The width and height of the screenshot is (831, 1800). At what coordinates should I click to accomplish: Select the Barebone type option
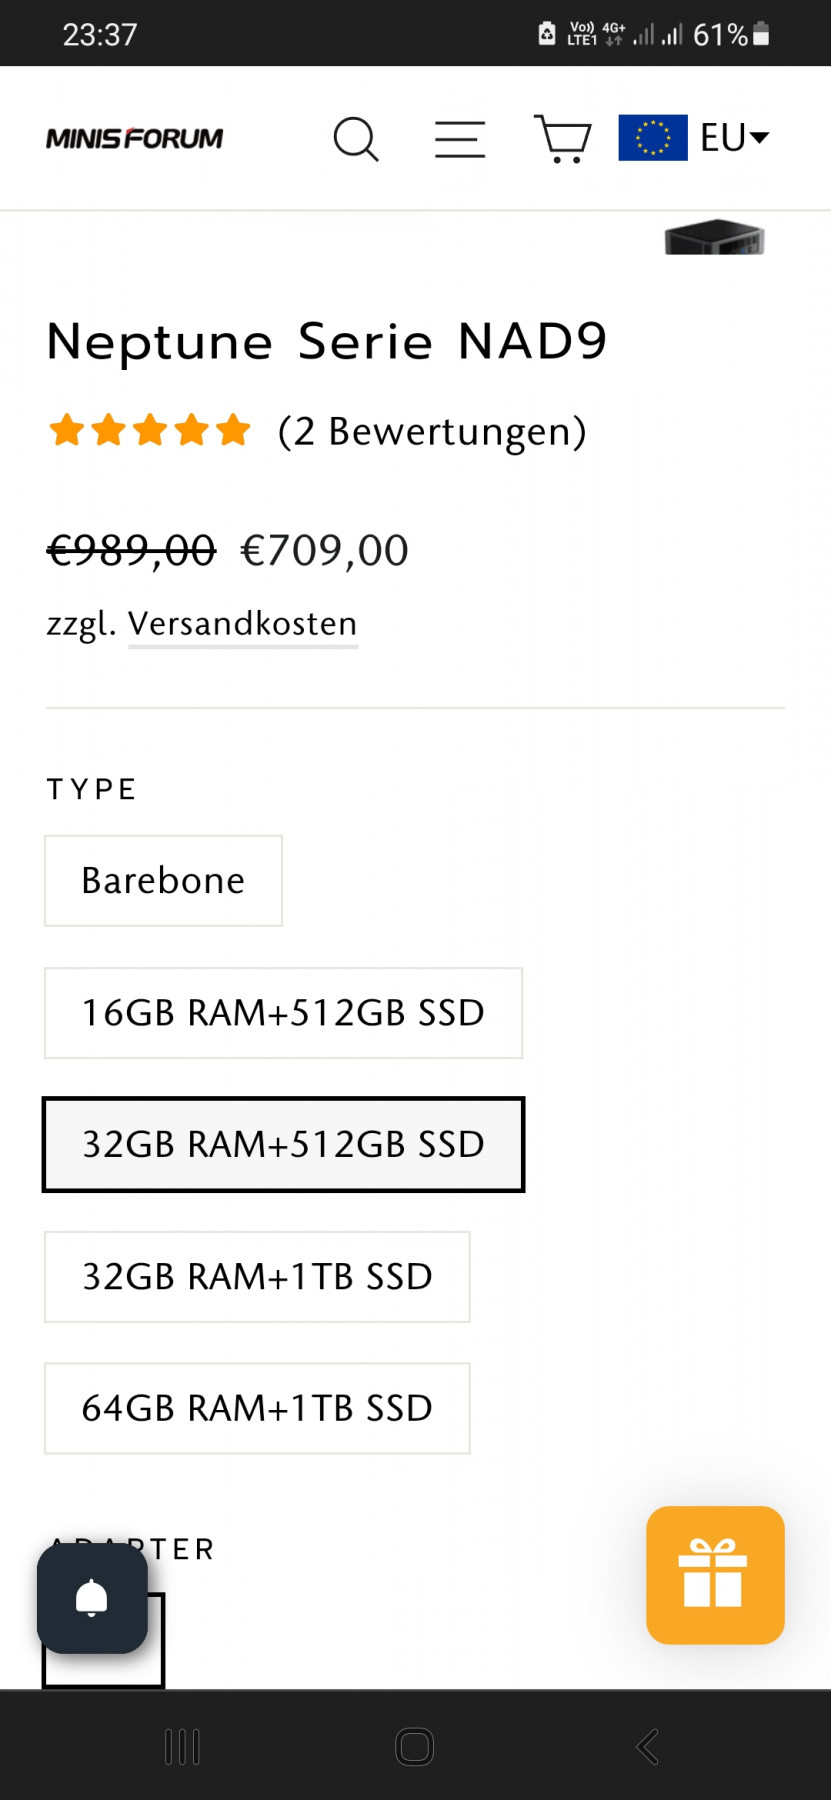click(163, 881)
